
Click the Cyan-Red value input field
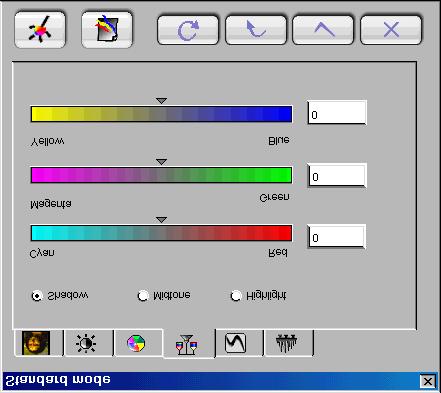337,237
